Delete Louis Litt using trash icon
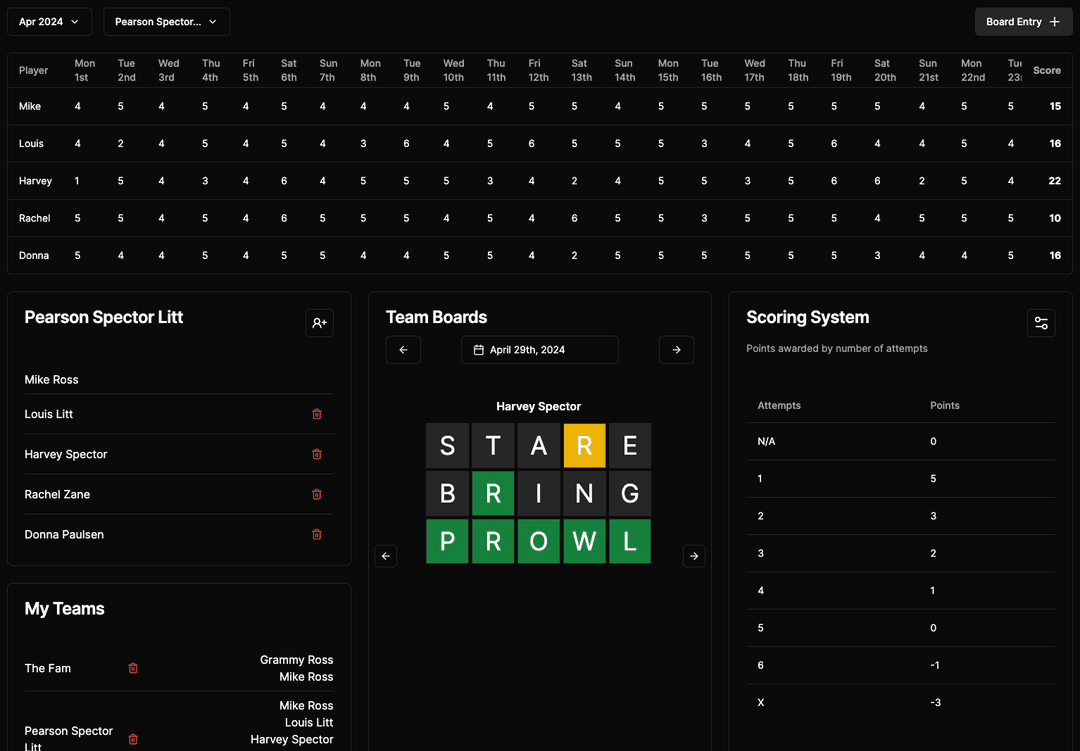 317,414
